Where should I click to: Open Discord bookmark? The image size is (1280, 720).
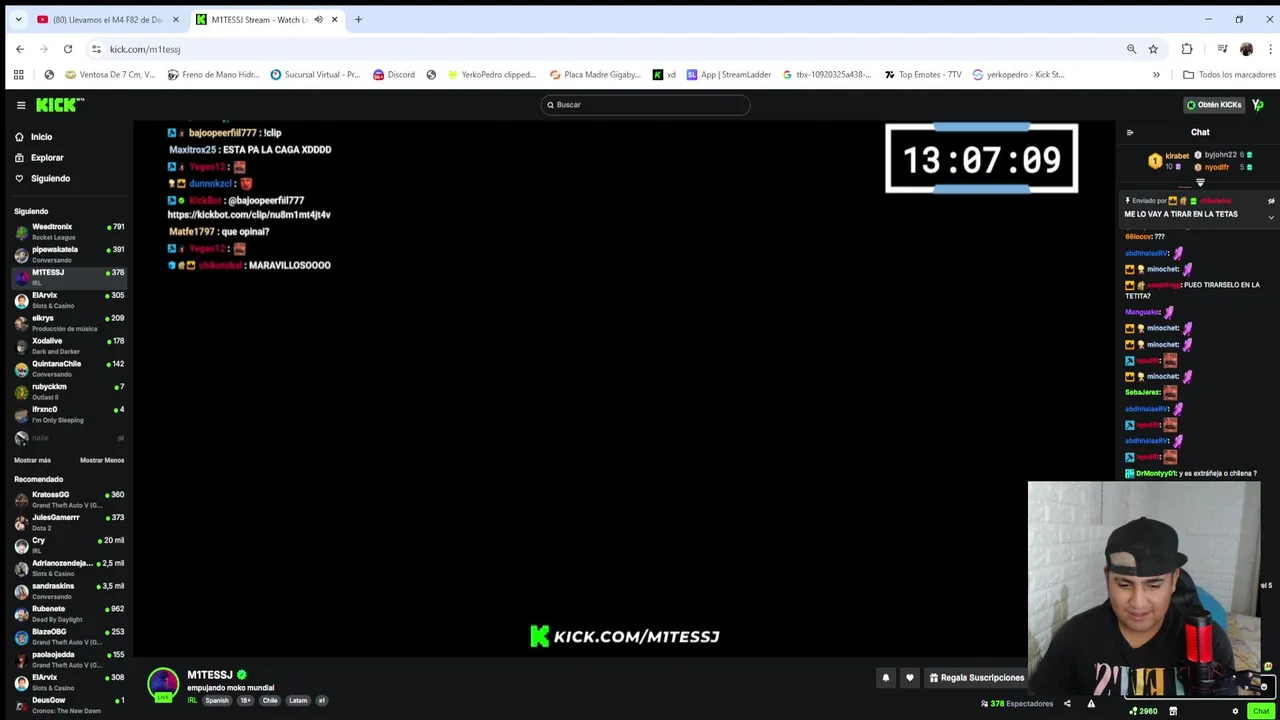coord(394,75)
